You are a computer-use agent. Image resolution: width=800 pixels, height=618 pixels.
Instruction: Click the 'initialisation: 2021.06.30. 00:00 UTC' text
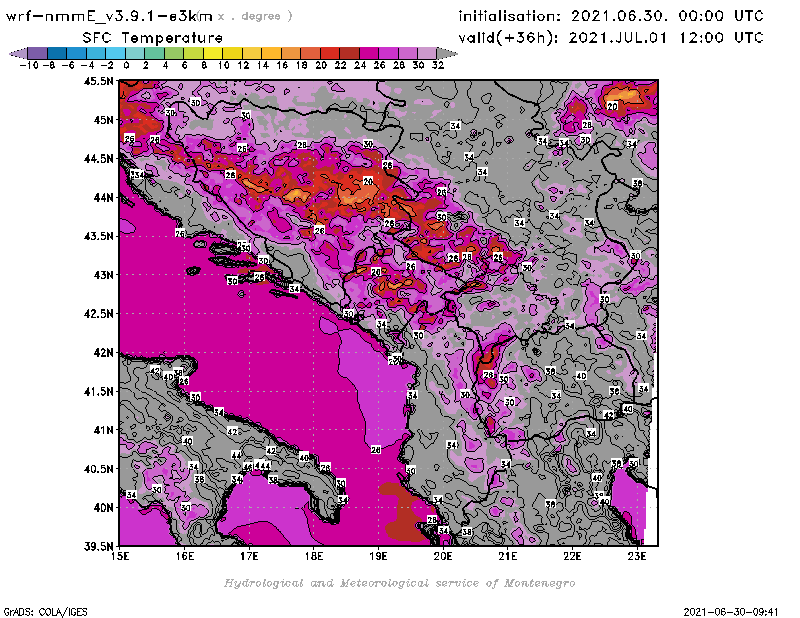click(x=611, y=16)
